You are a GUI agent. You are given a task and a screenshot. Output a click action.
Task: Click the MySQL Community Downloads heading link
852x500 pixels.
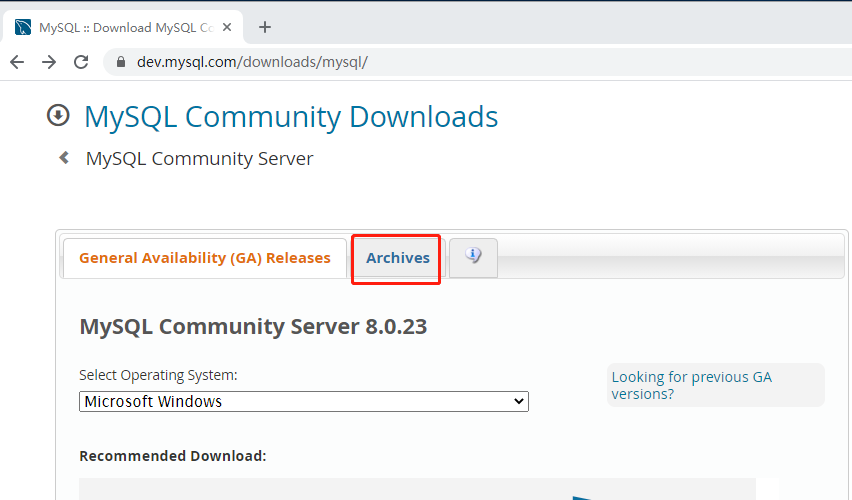(x=291, y=117)
